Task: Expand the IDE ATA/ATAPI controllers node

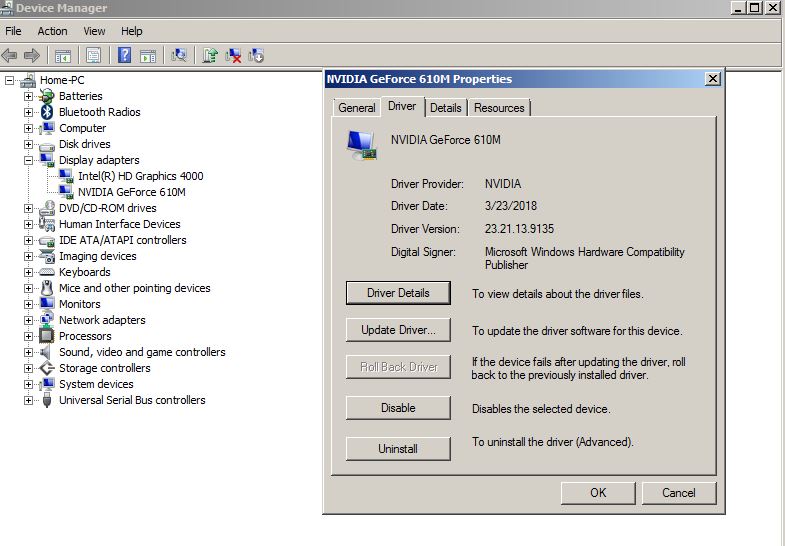Action: coord(28,240)
